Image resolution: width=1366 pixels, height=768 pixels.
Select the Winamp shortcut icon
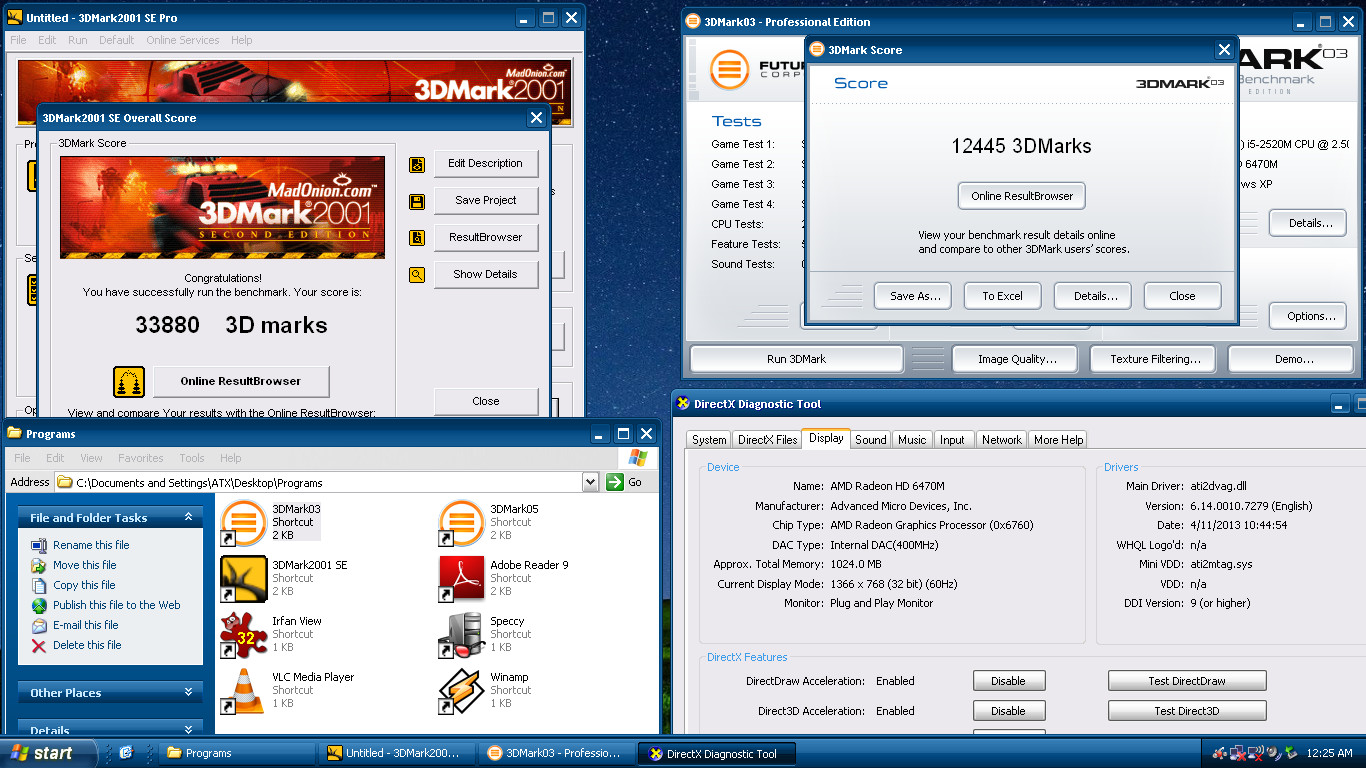click(461, 691)
